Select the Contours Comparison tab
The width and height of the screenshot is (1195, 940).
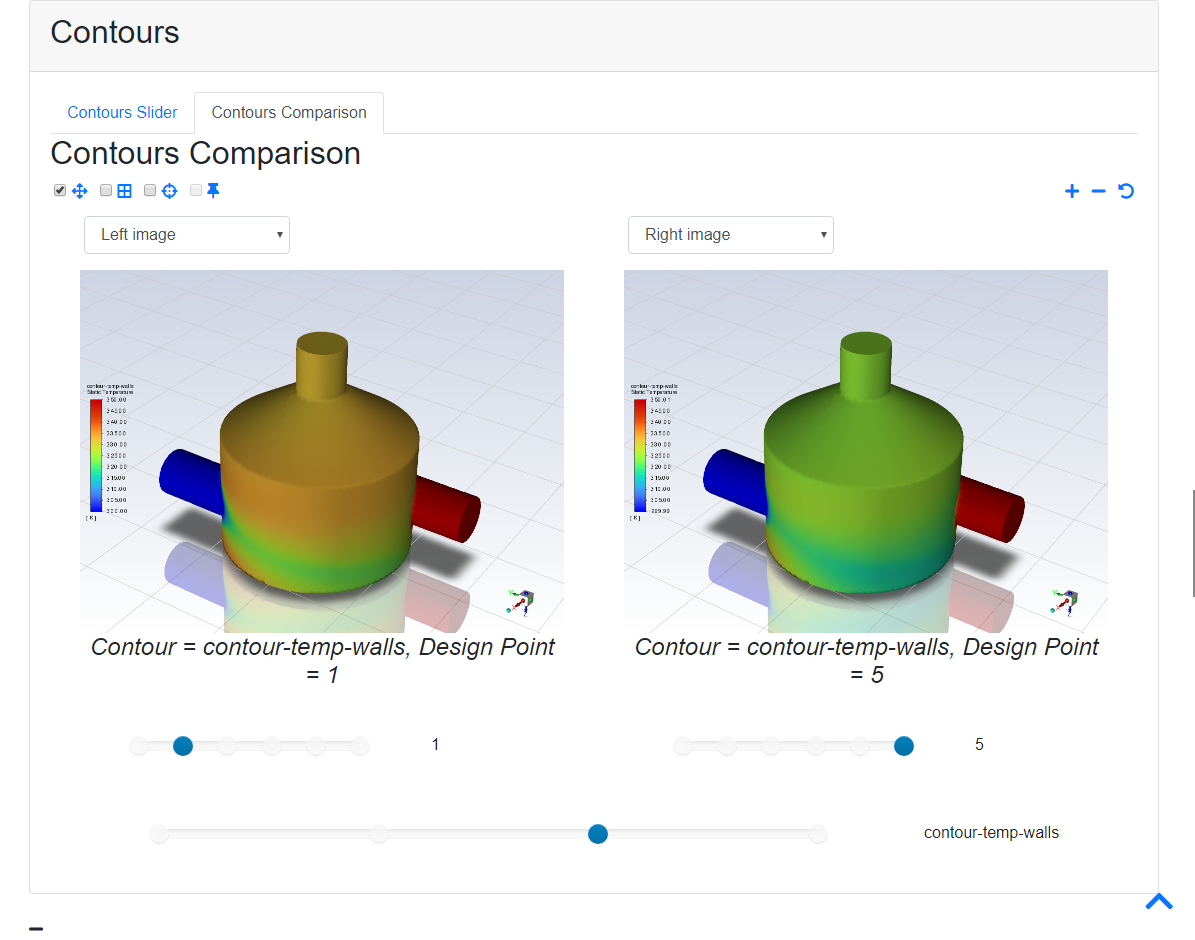click(289, 112)
